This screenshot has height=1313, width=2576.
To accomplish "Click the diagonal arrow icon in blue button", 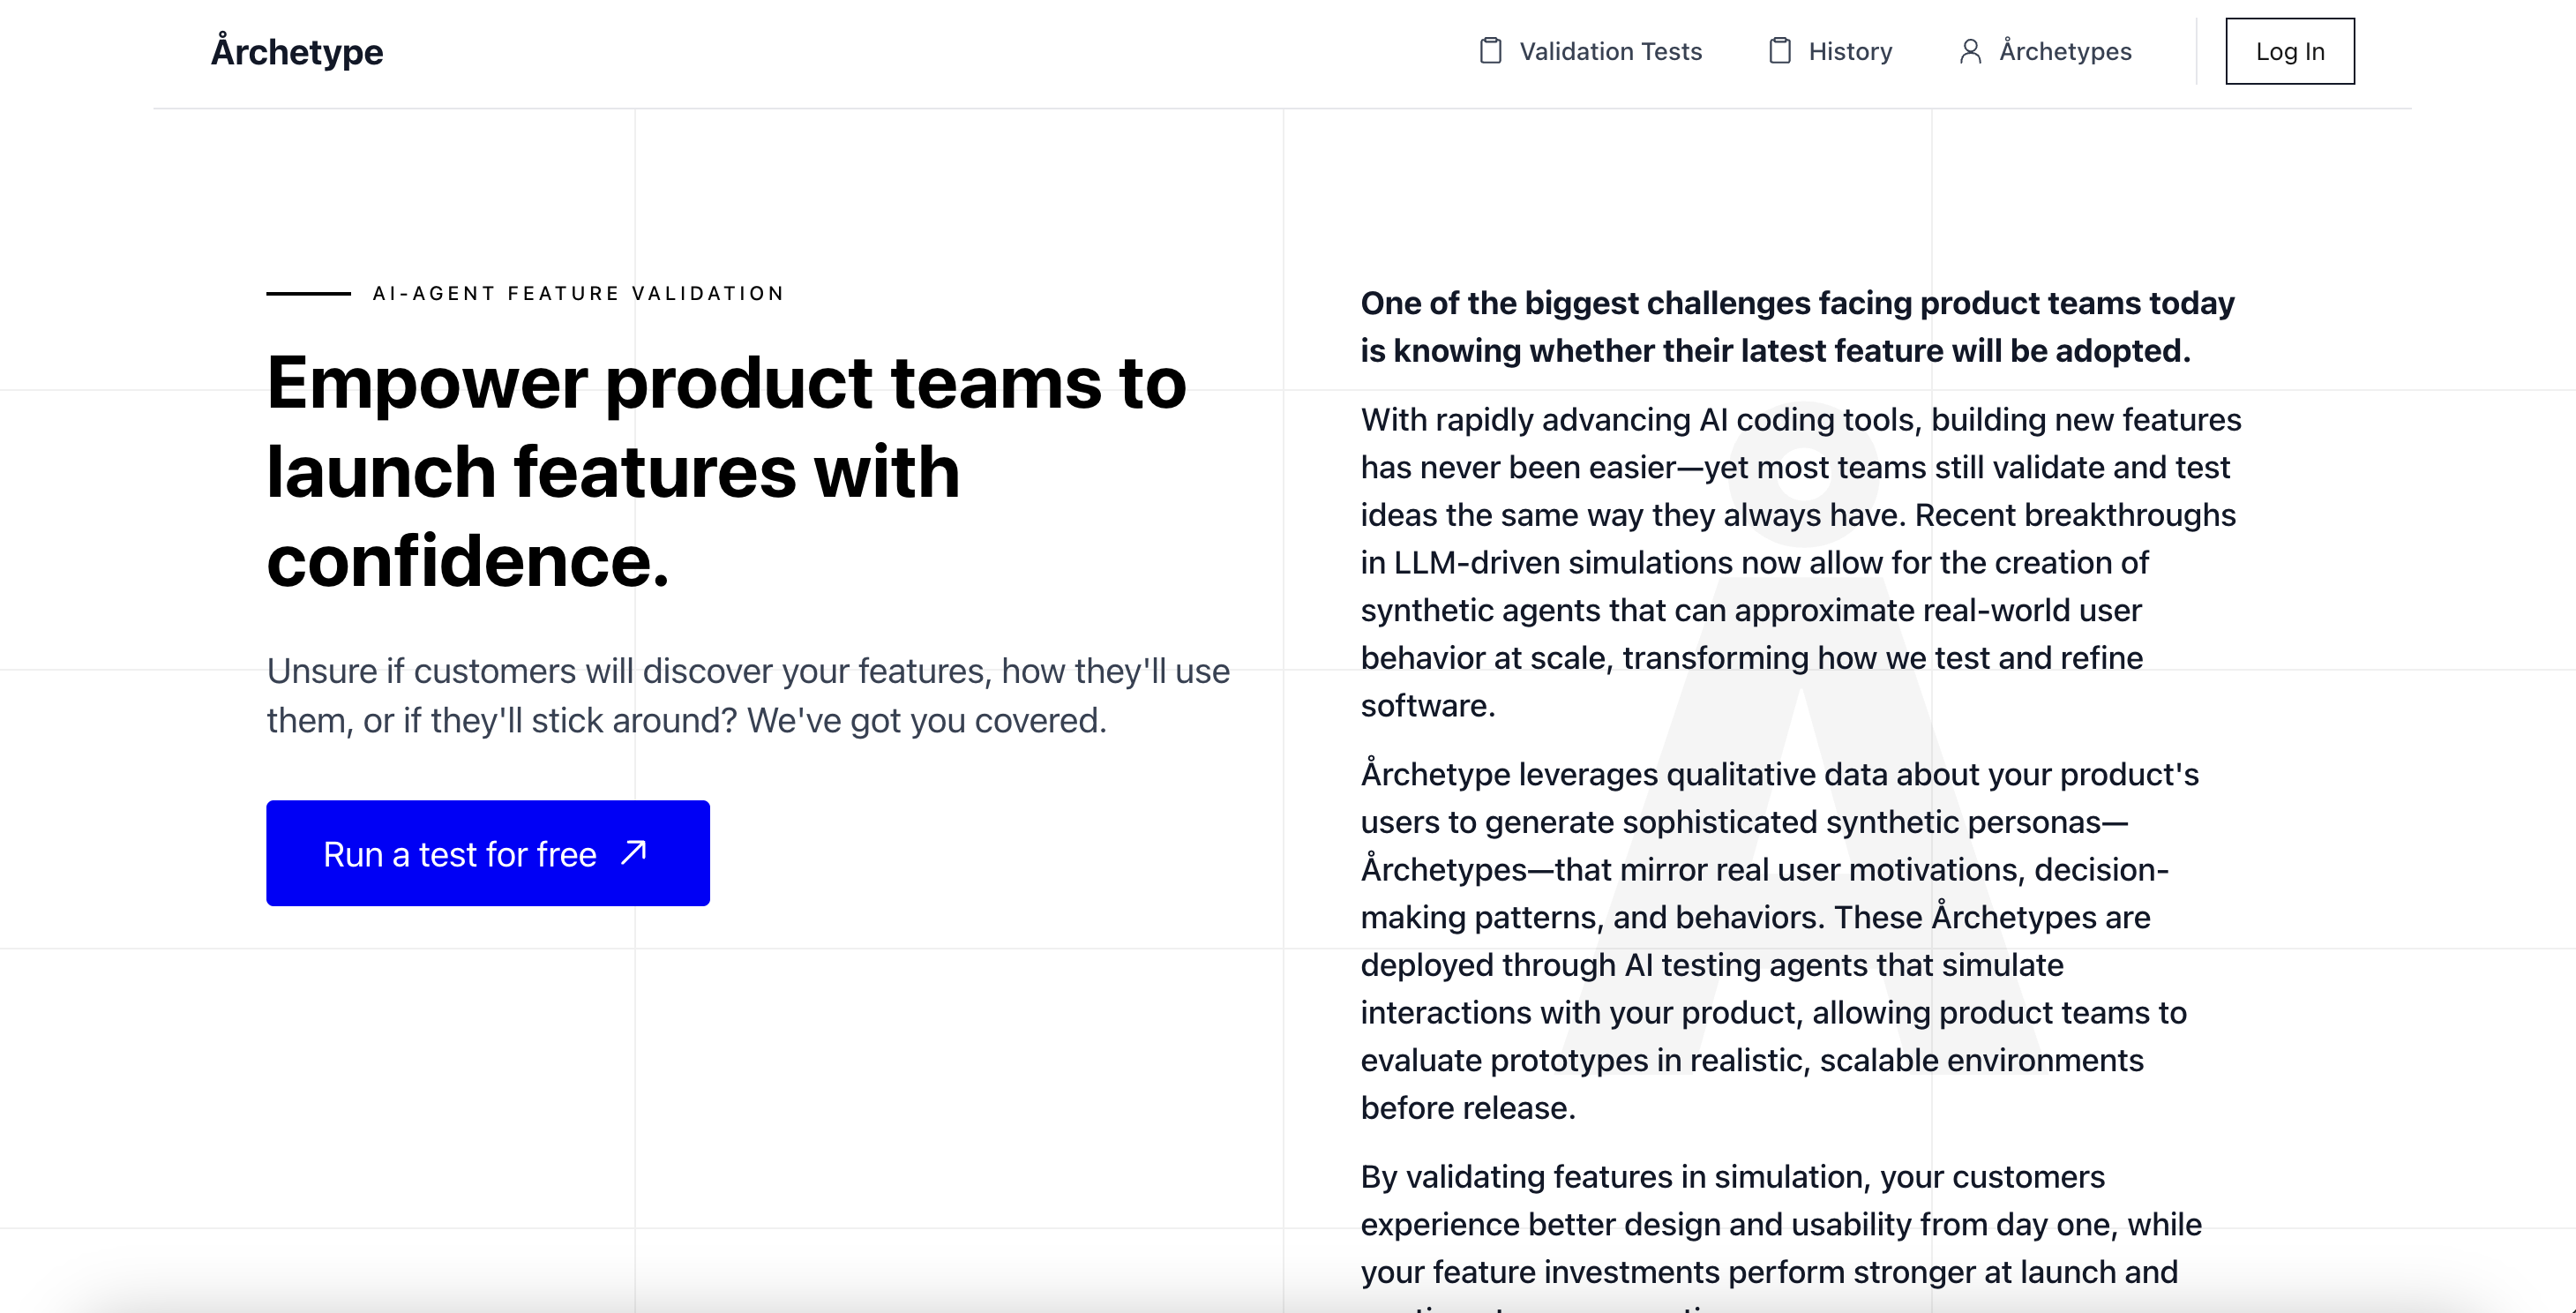I will 634,853.
